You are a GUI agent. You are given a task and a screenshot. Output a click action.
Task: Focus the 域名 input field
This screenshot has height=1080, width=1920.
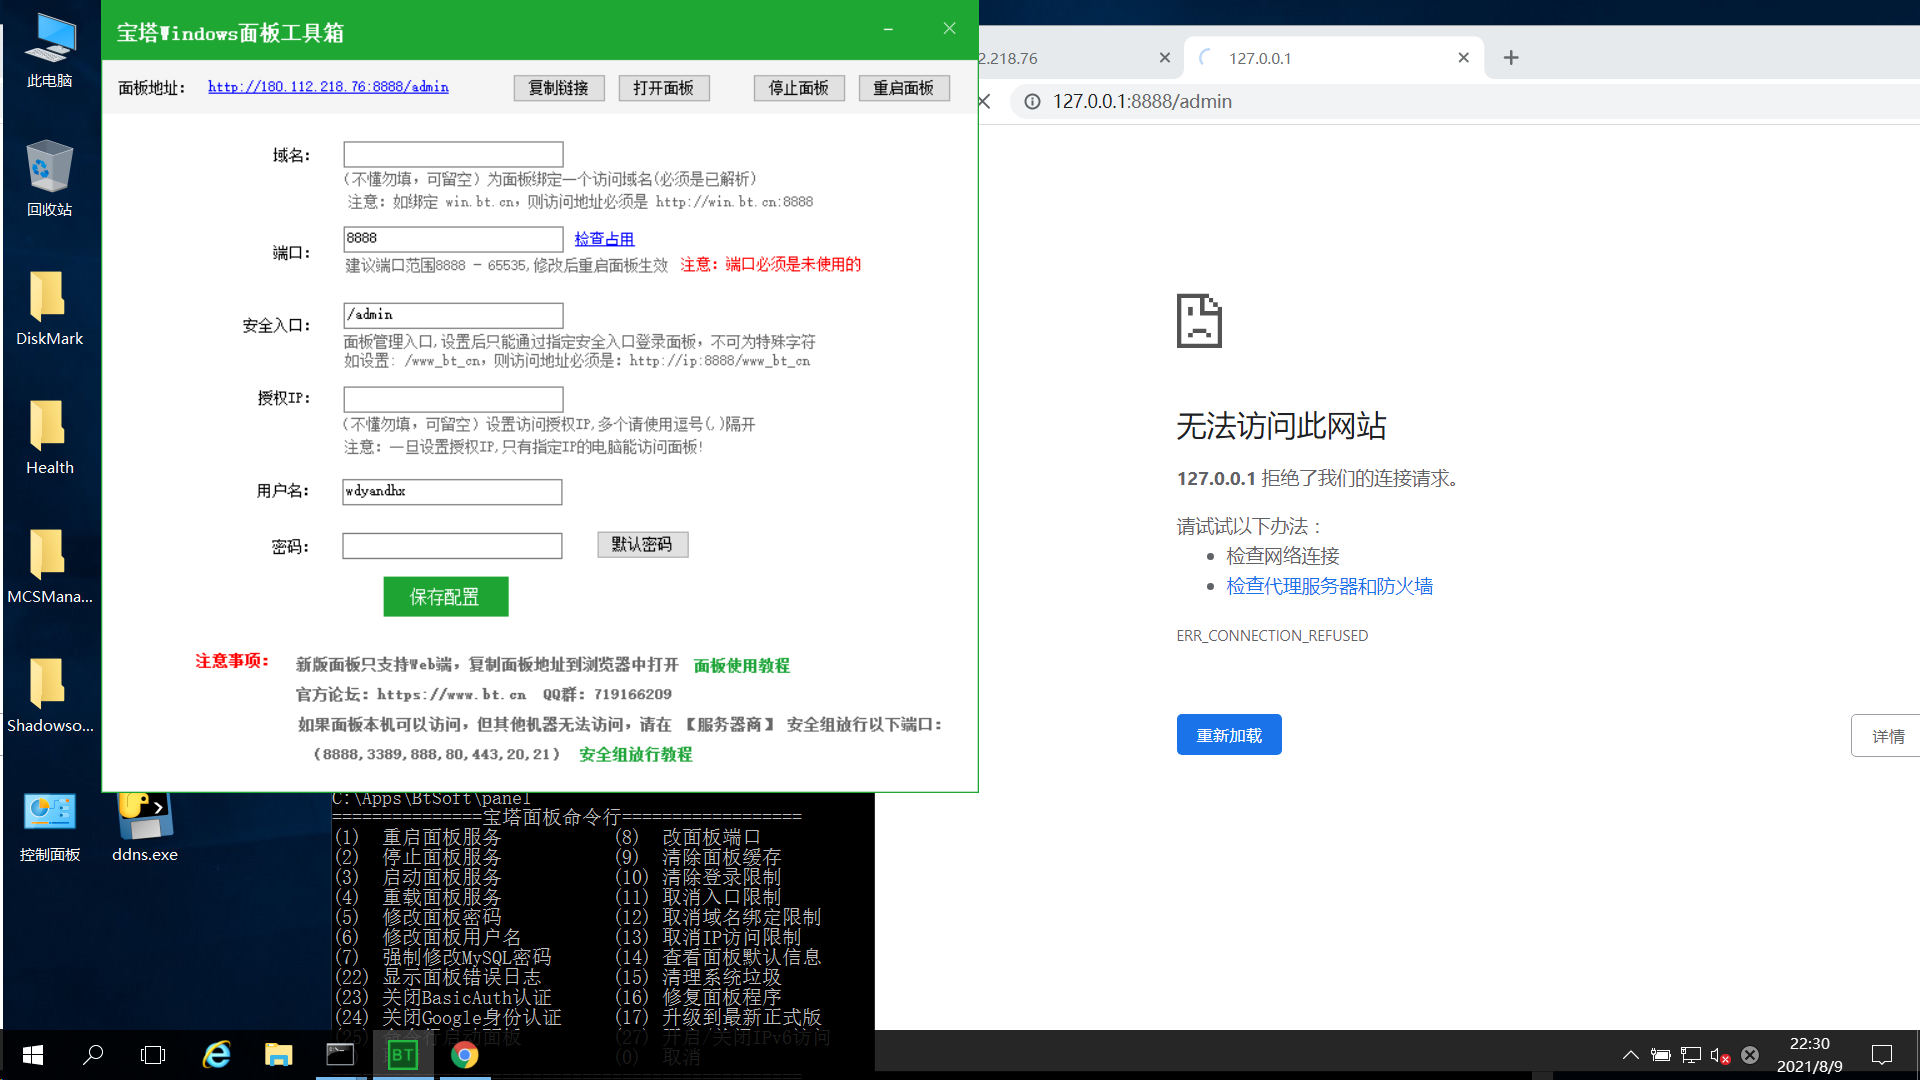453,154
